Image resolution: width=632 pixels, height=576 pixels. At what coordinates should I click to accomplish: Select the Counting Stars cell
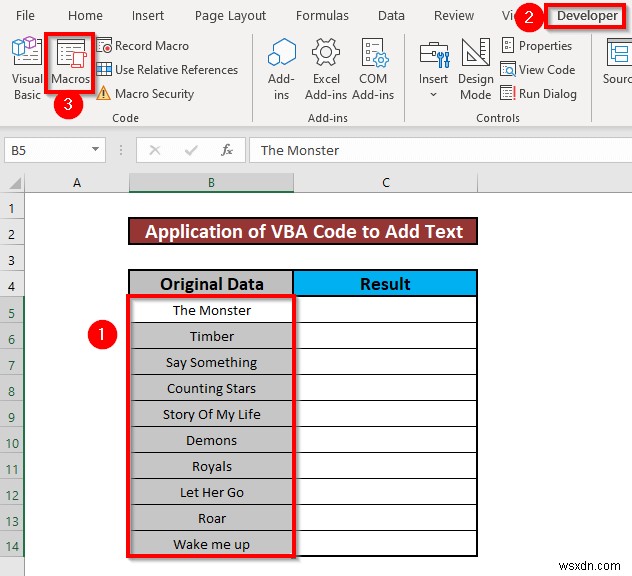(x=212, y=388)
